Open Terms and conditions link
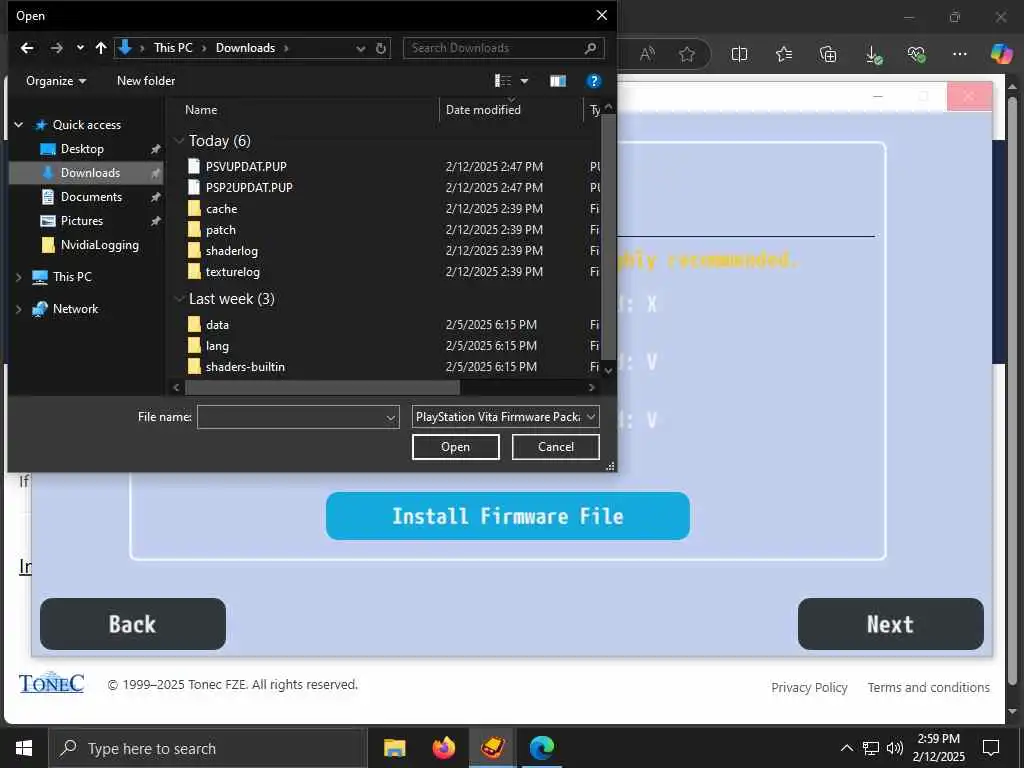 tap(929, 688)
